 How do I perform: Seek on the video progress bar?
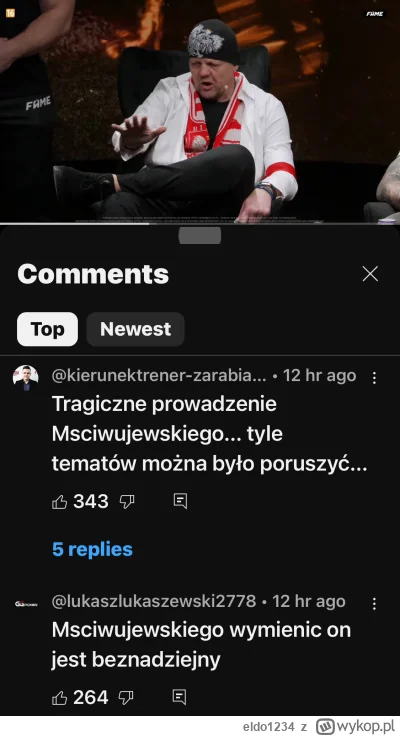click(x=200, y=223)
